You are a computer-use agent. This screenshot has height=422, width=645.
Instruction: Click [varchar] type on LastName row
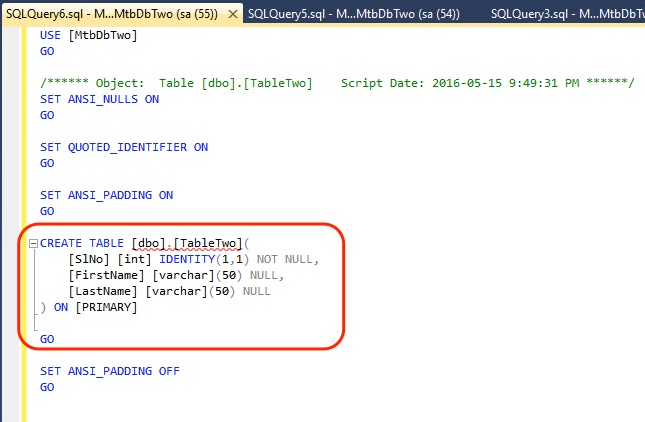pos(176,291)
